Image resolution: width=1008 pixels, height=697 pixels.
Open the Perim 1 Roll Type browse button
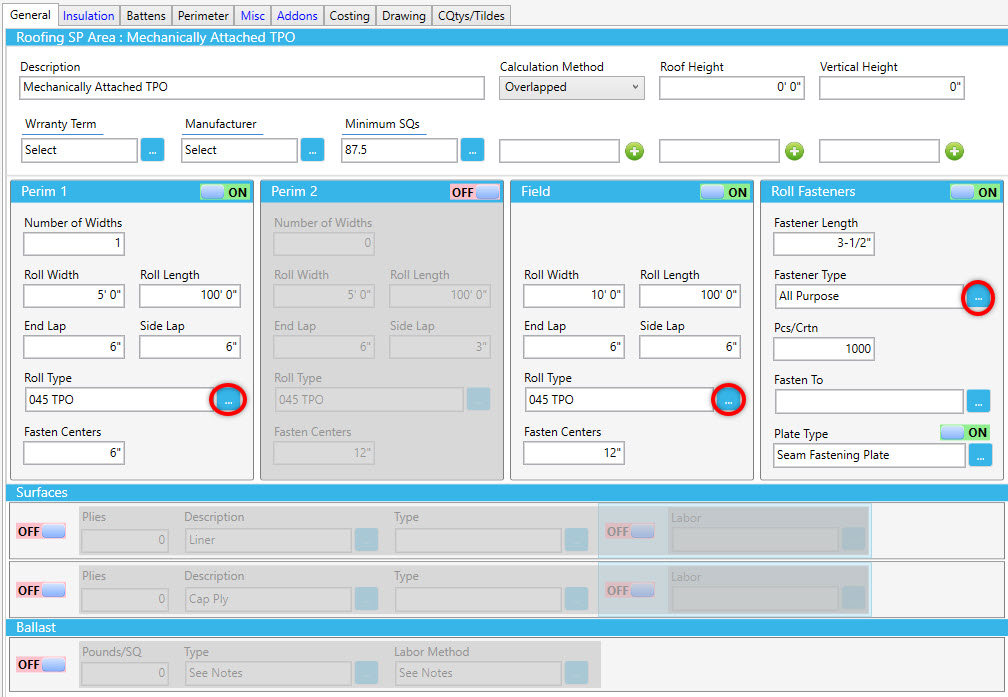[228, 400]
